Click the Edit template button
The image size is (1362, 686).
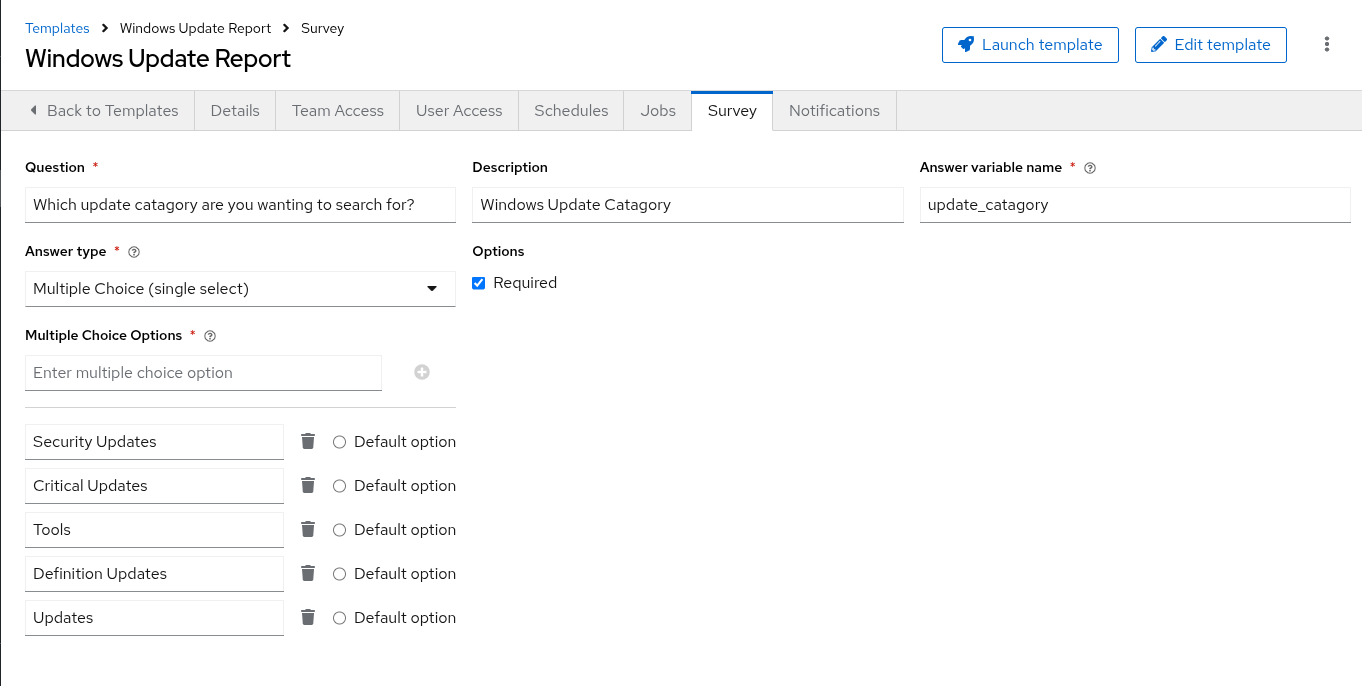(x=1211, y=45)
